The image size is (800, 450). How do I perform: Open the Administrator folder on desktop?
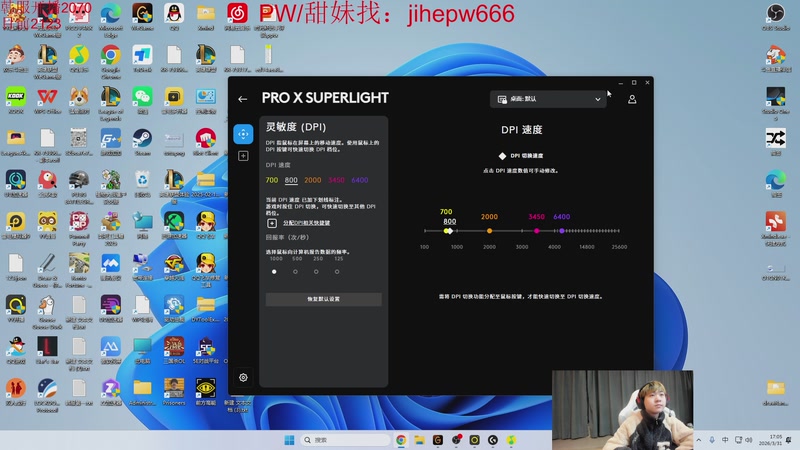pyautogui.click(x=142, y=392)
